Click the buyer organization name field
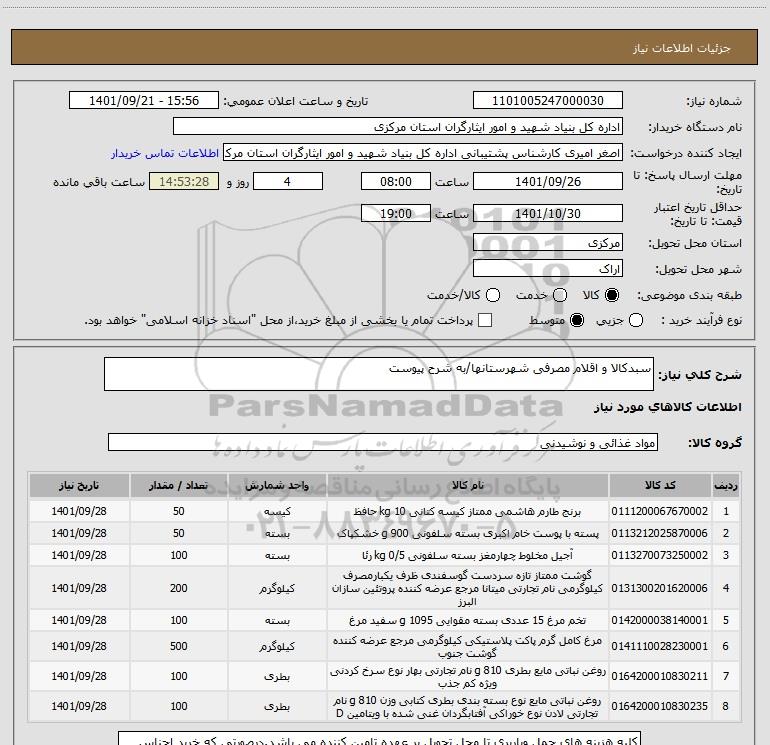This screenshot has width=770, height=745. (x=398, y=127)
